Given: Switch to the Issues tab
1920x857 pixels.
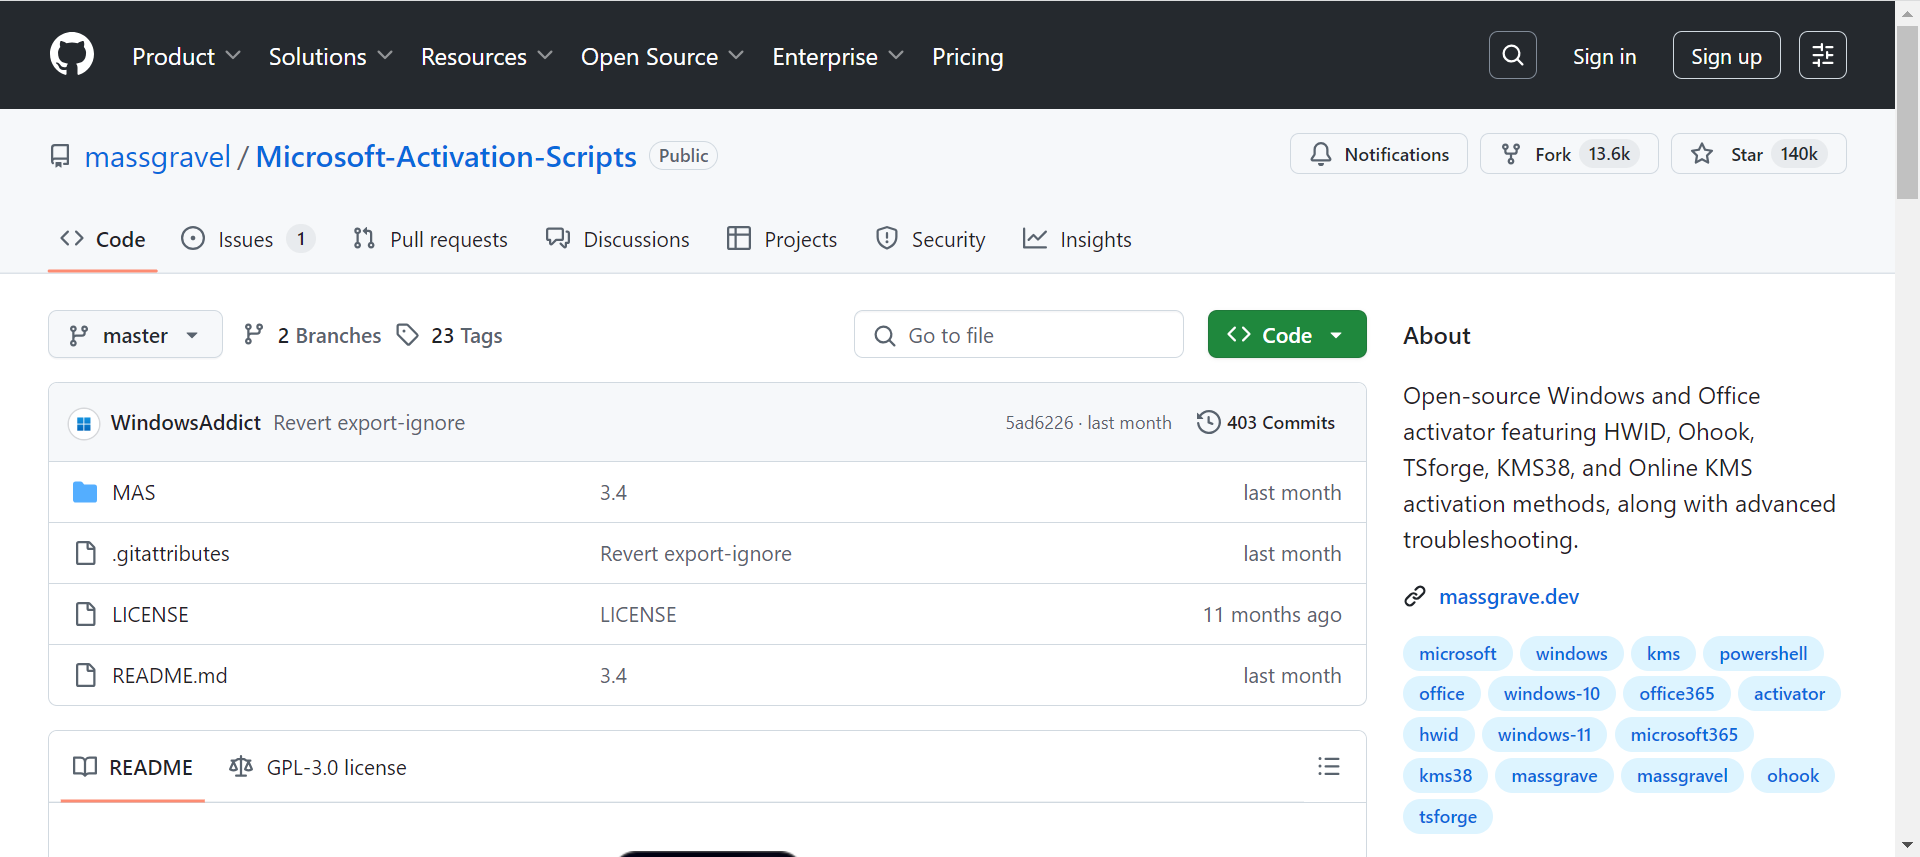Looking at the screenshot, I should (248, 239).
